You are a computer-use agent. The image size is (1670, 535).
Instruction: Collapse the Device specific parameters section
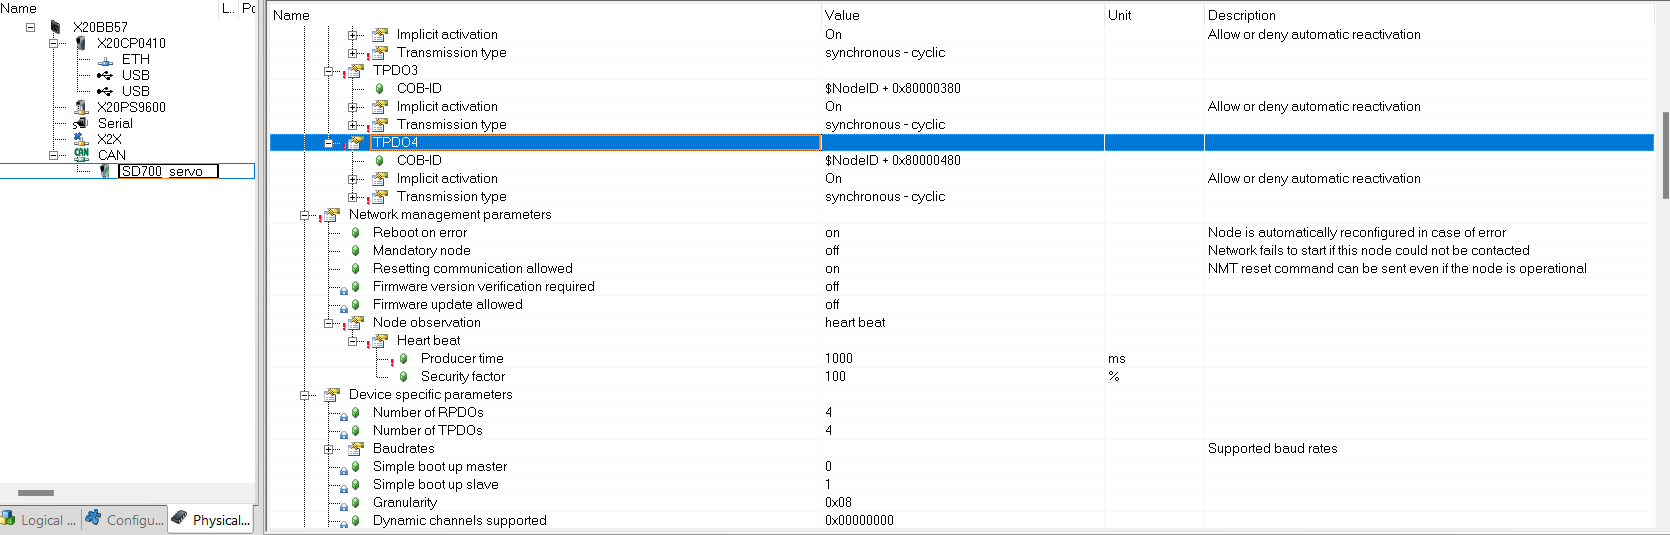[x=305, y=395]
